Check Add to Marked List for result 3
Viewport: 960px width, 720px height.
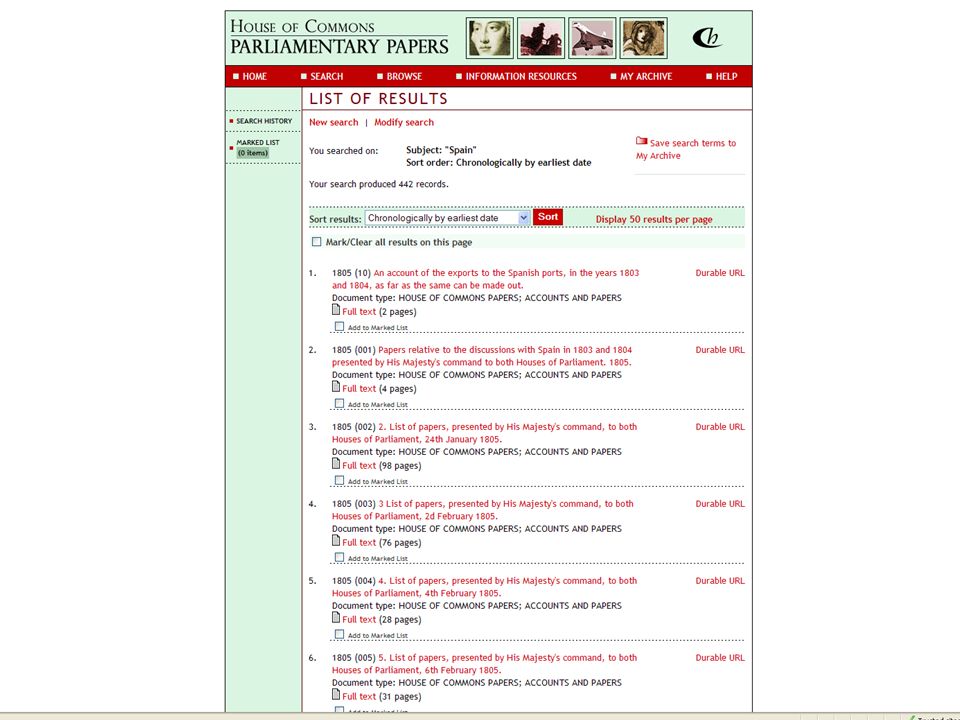[x=339, y=481]
